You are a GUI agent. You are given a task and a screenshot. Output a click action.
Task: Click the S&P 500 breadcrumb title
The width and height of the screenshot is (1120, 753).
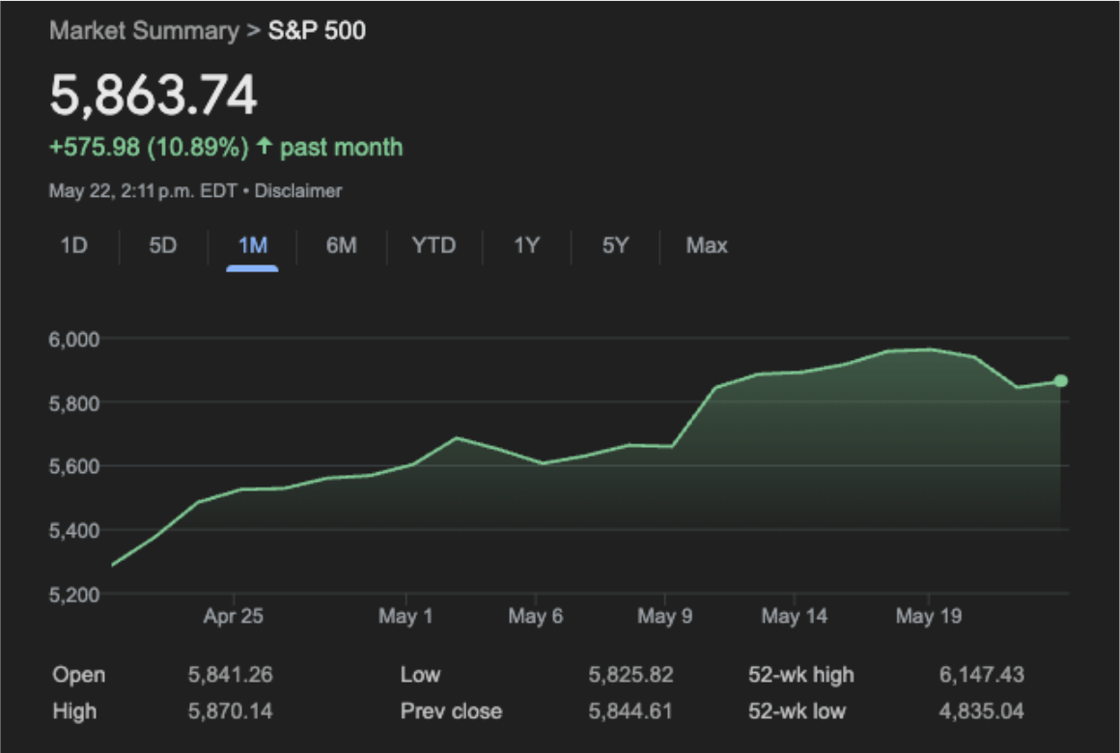point(316,31)
